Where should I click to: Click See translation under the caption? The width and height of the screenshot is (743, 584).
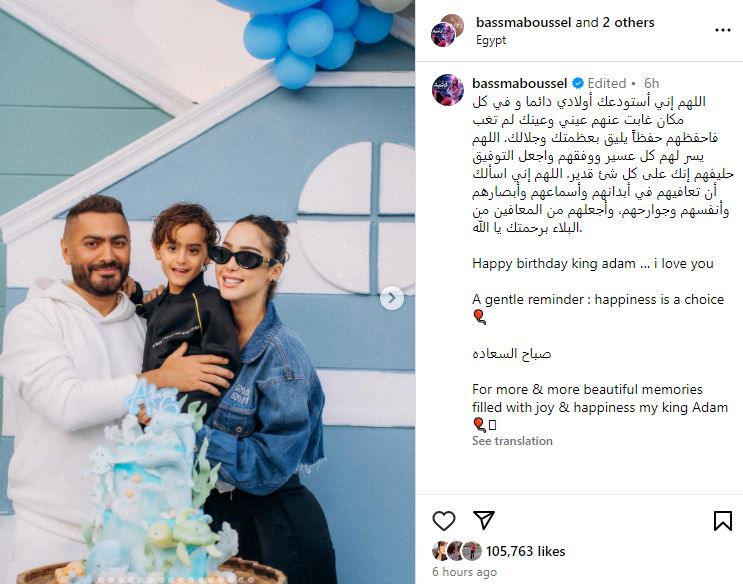tap(512, 441)
